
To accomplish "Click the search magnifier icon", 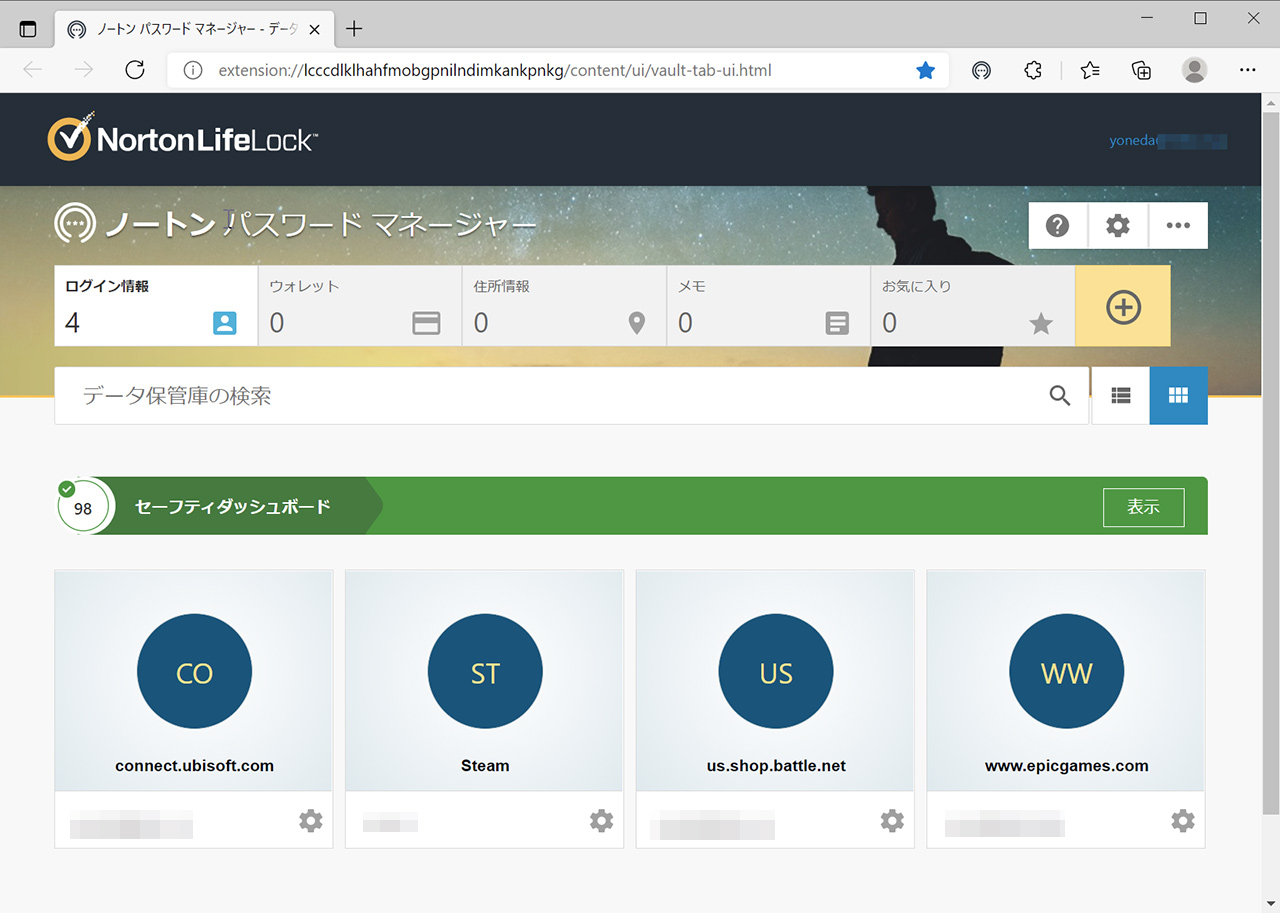I will tap(1060, 396).
